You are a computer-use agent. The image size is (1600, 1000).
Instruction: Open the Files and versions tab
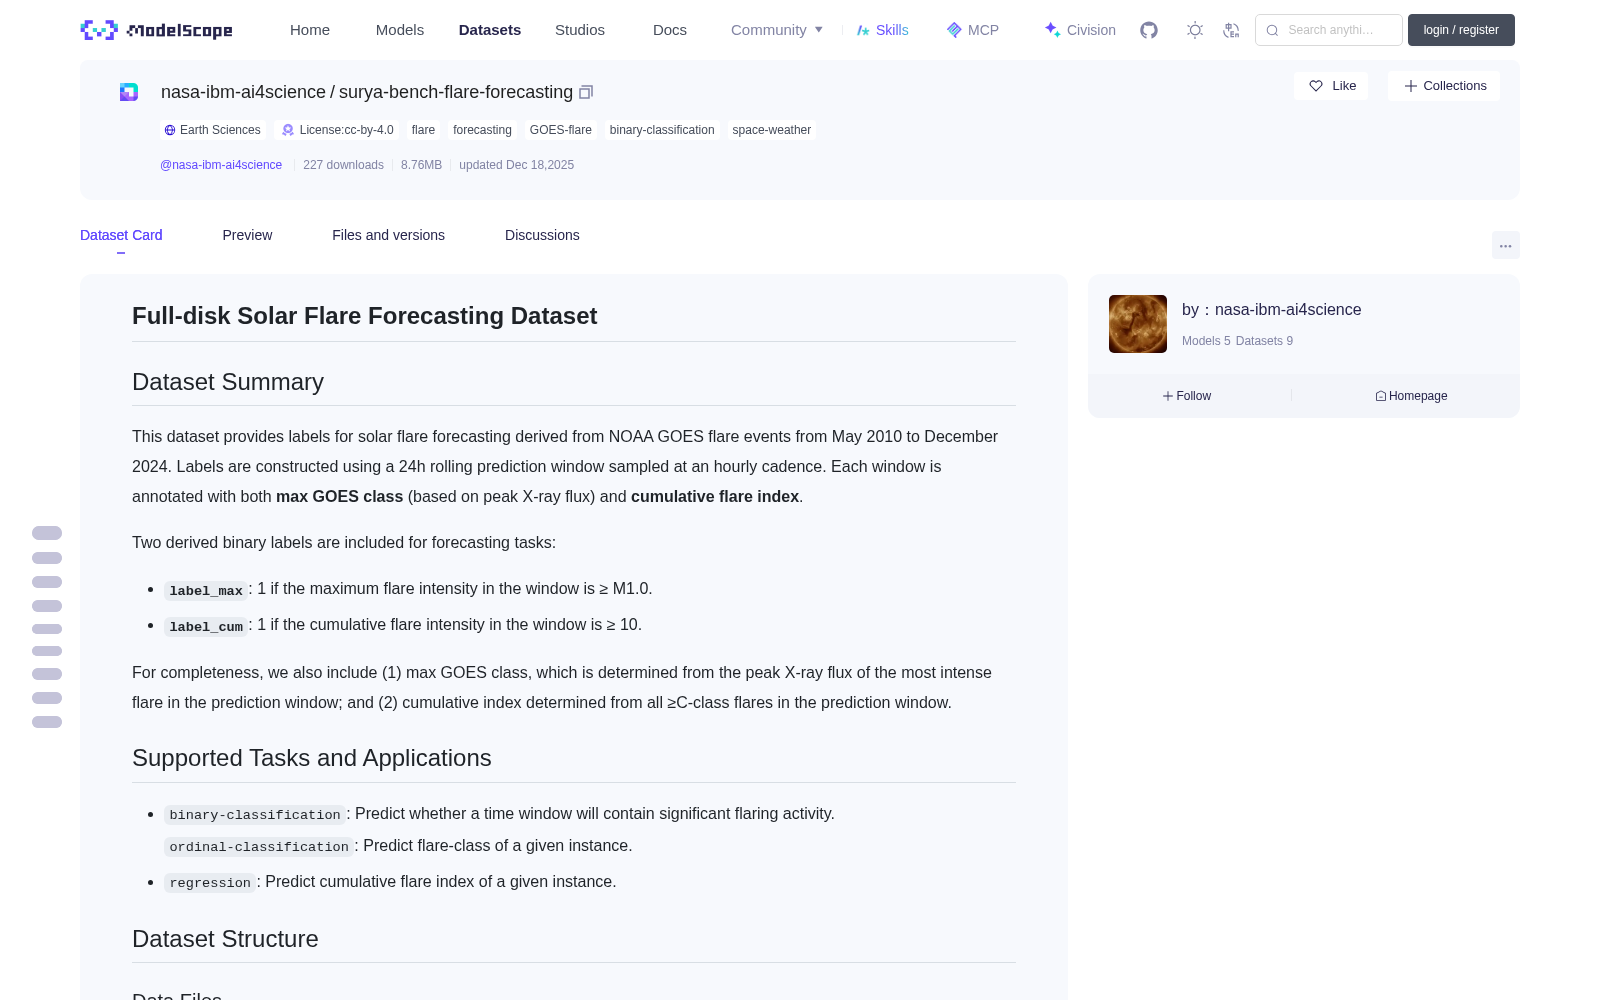click(388, 235)
